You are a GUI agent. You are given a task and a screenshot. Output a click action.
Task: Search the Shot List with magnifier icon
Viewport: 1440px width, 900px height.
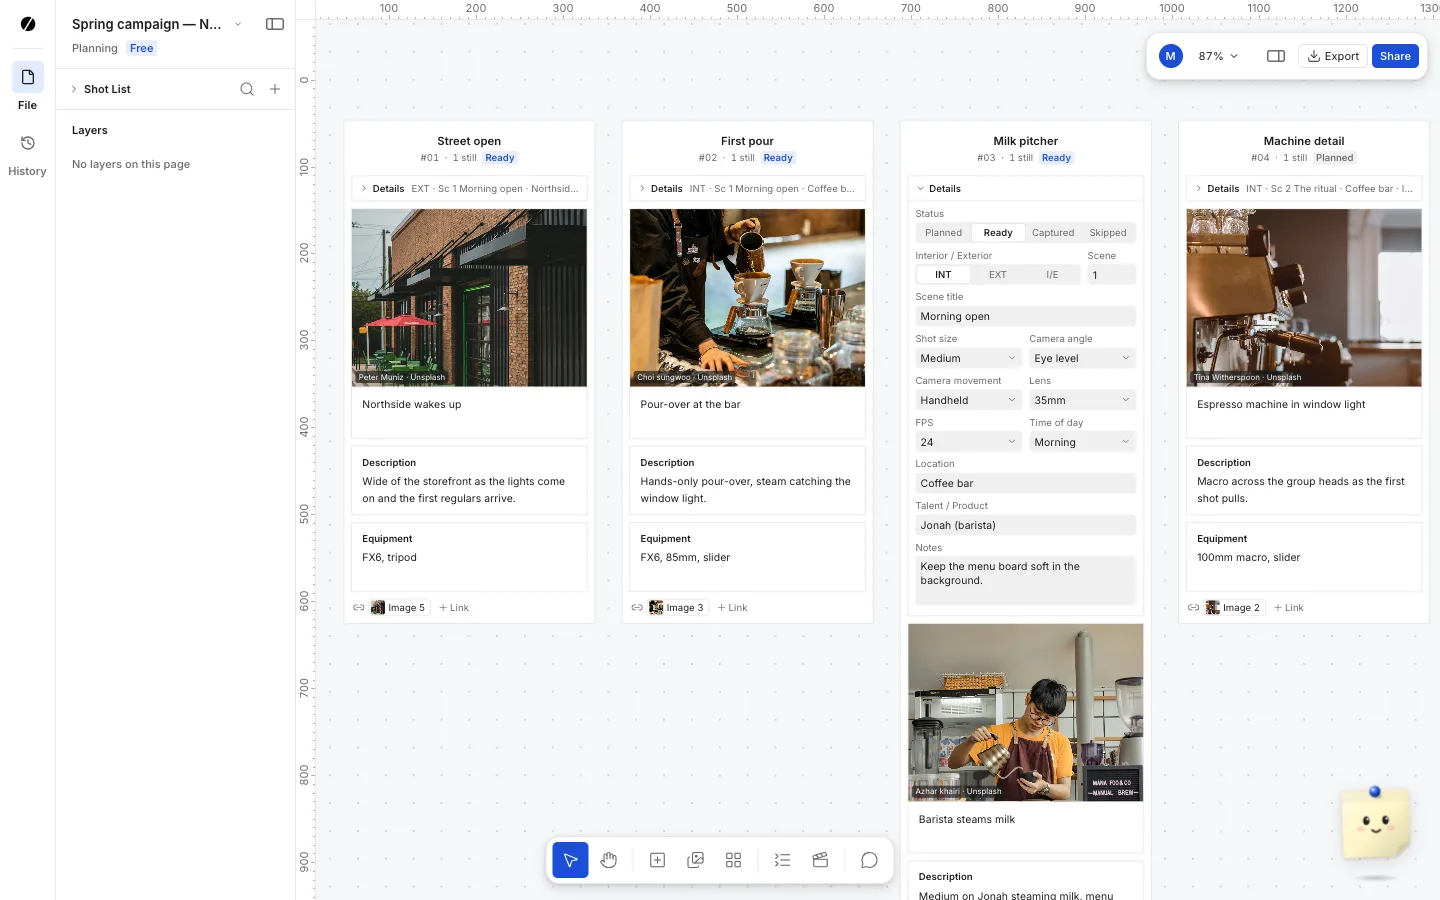click(x=247, y=89)
